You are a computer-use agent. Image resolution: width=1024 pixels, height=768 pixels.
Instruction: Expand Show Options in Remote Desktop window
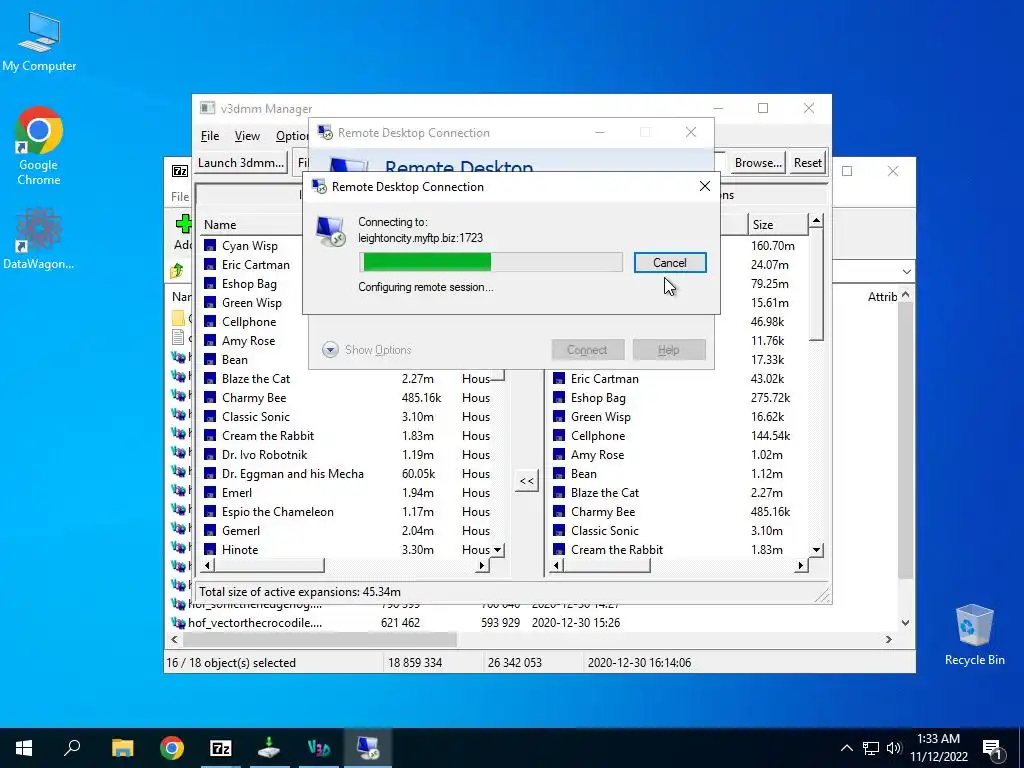click(366, 349)
